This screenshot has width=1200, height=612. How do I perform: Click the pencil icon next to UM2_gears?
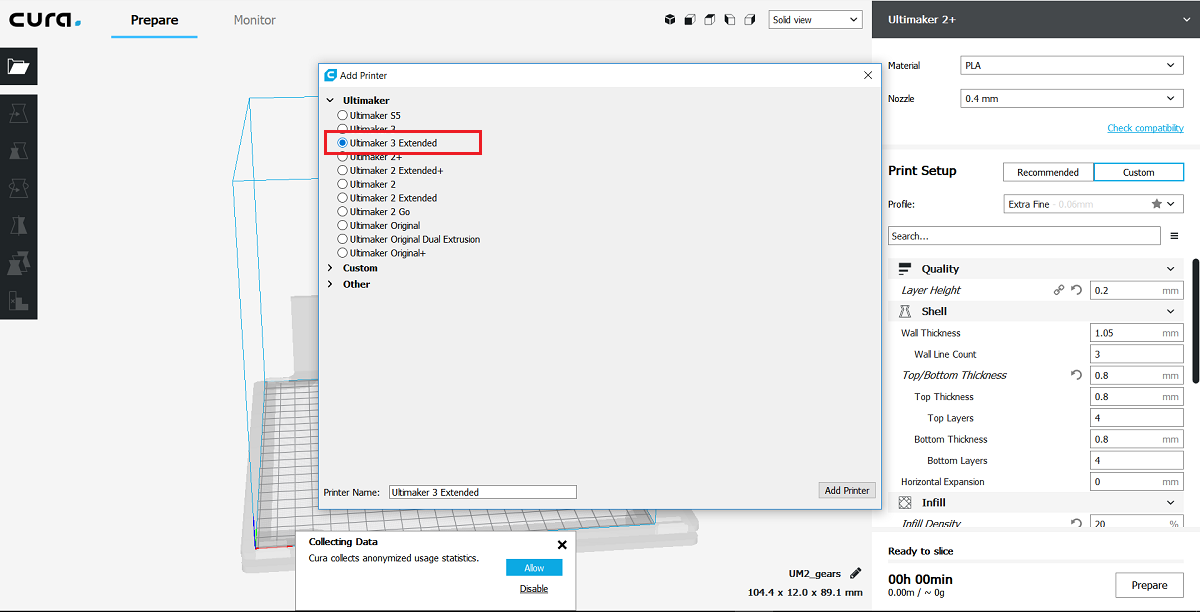click(x=855, y=573)
